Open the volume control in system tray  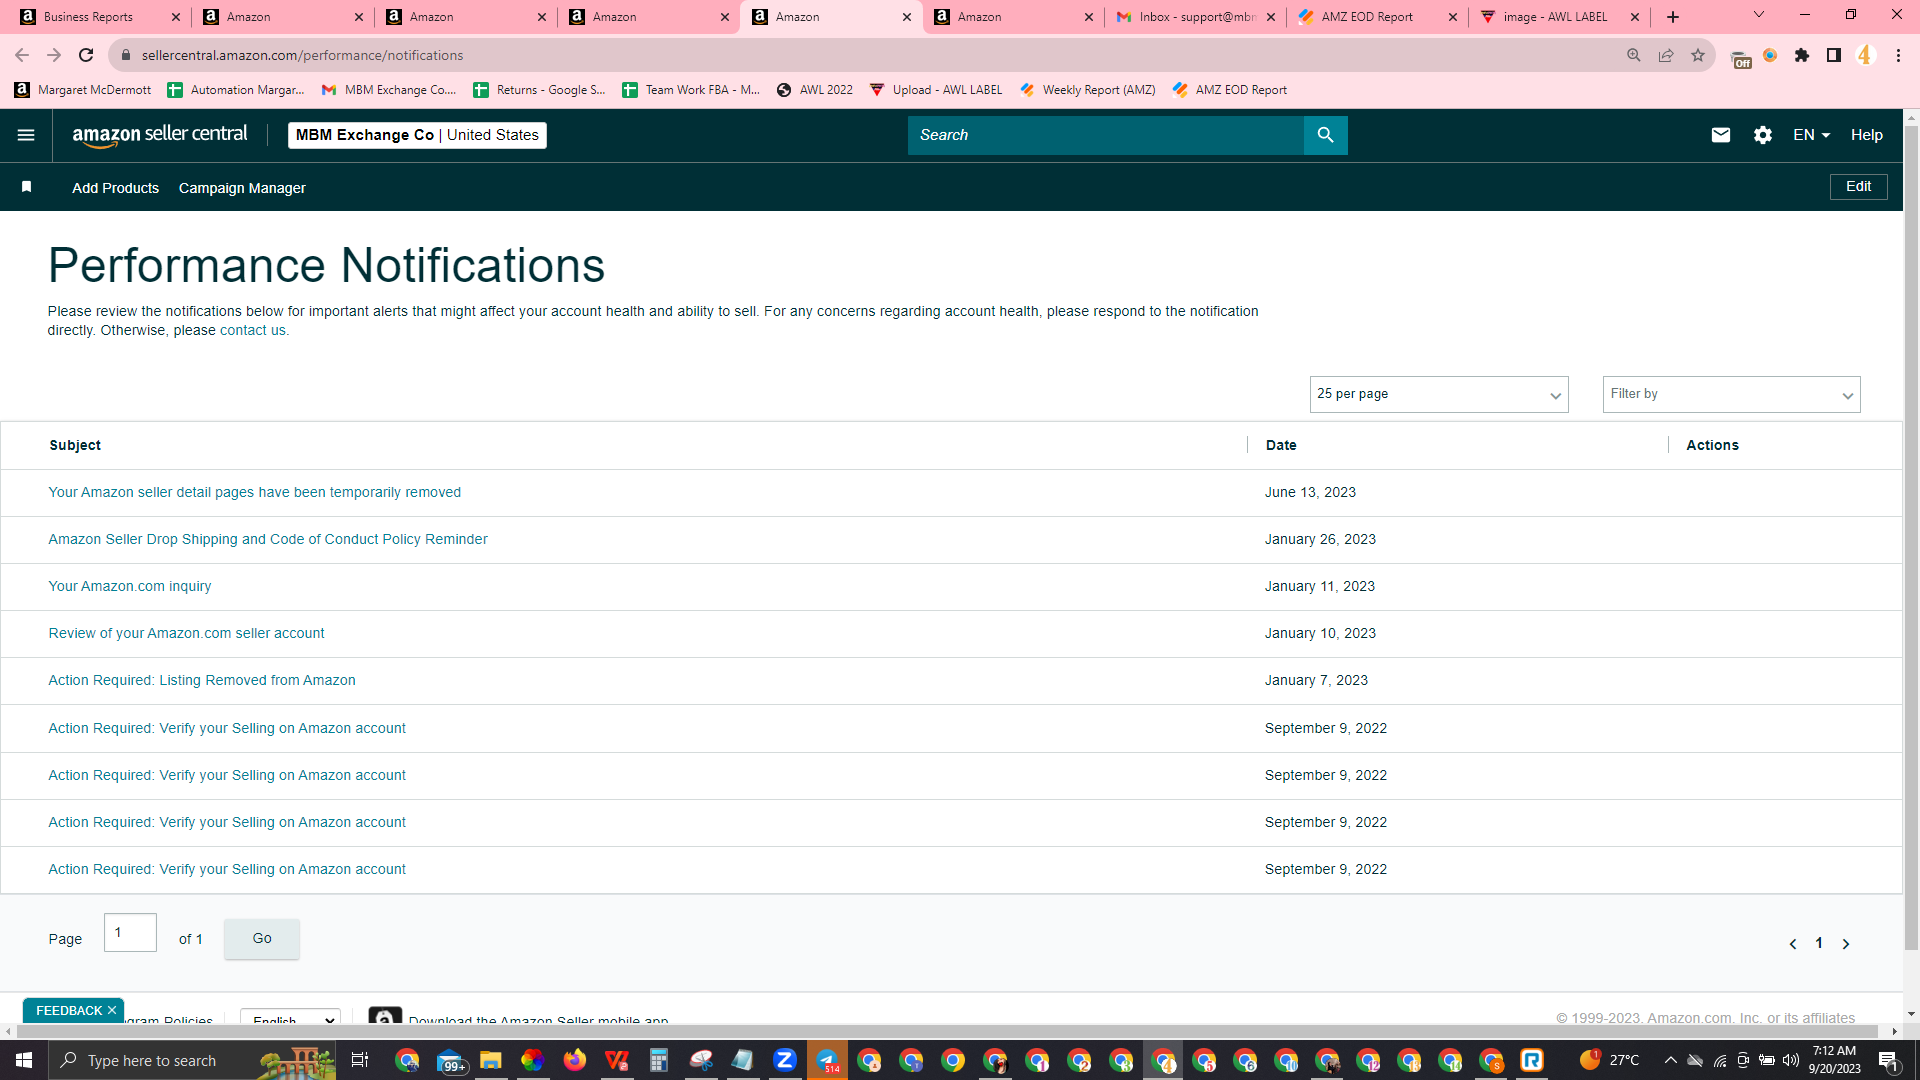pos(1790,1060)
